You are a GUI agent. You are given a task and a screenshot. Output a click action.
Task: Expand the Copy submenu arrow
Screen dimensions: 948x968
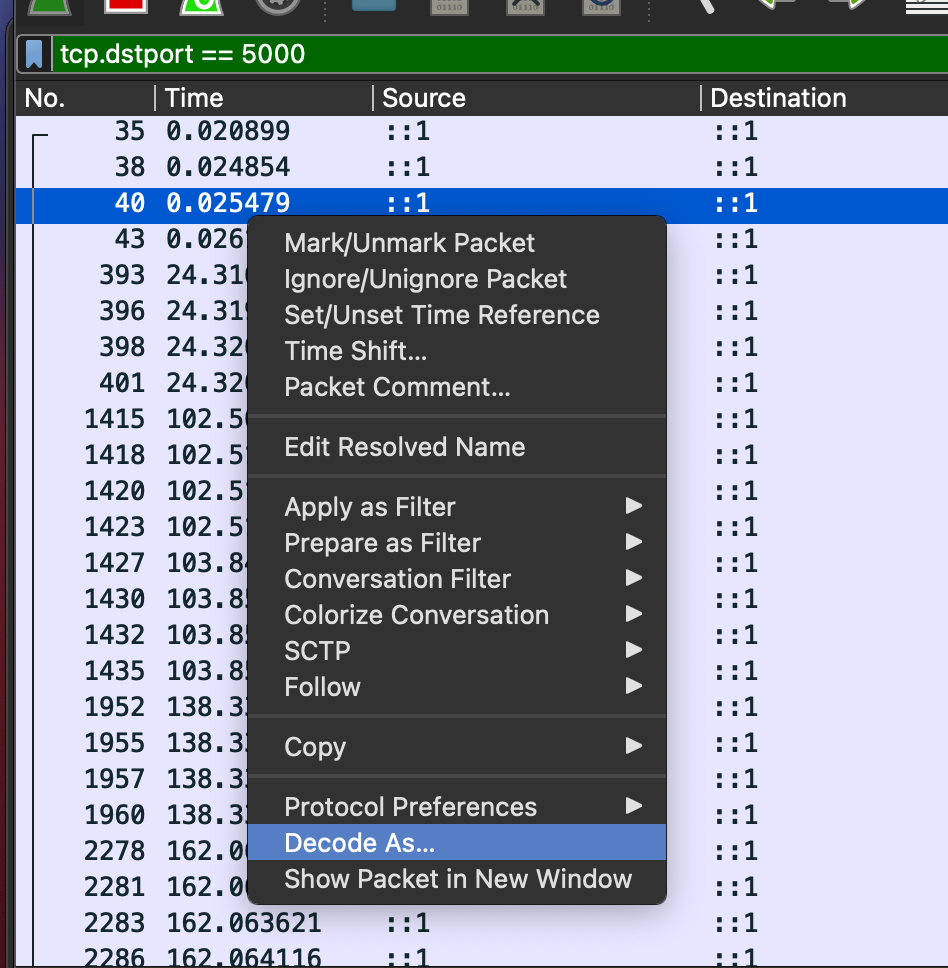coord(634,746)
